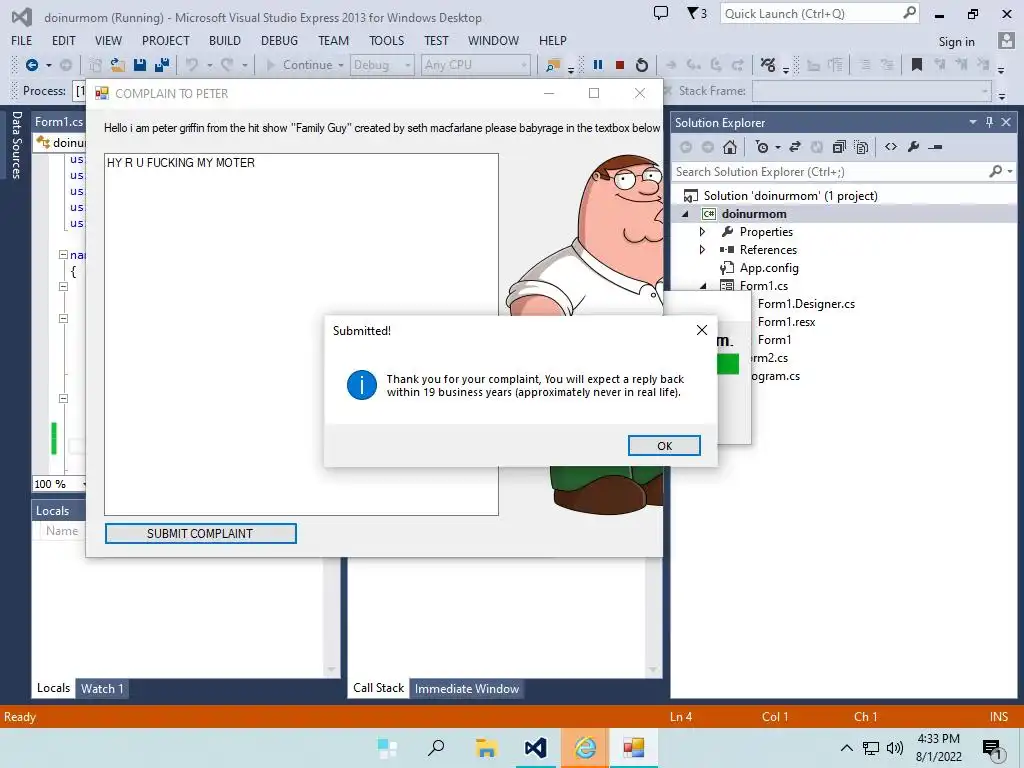Sync with Active Document in Solution Explorer
This screenshot has height=768, width=1024.
pos(795,147)
